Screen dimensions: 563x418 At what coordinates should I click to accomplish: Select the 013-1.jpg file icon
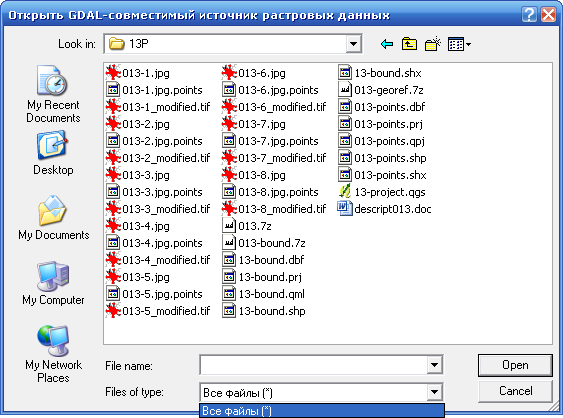pos(113,73)
